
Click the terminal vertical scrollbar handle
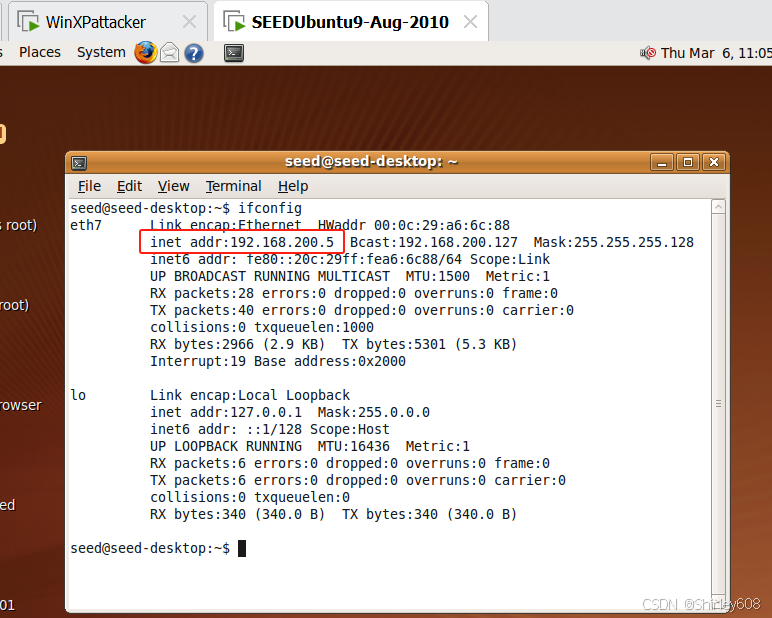(718, 404)
